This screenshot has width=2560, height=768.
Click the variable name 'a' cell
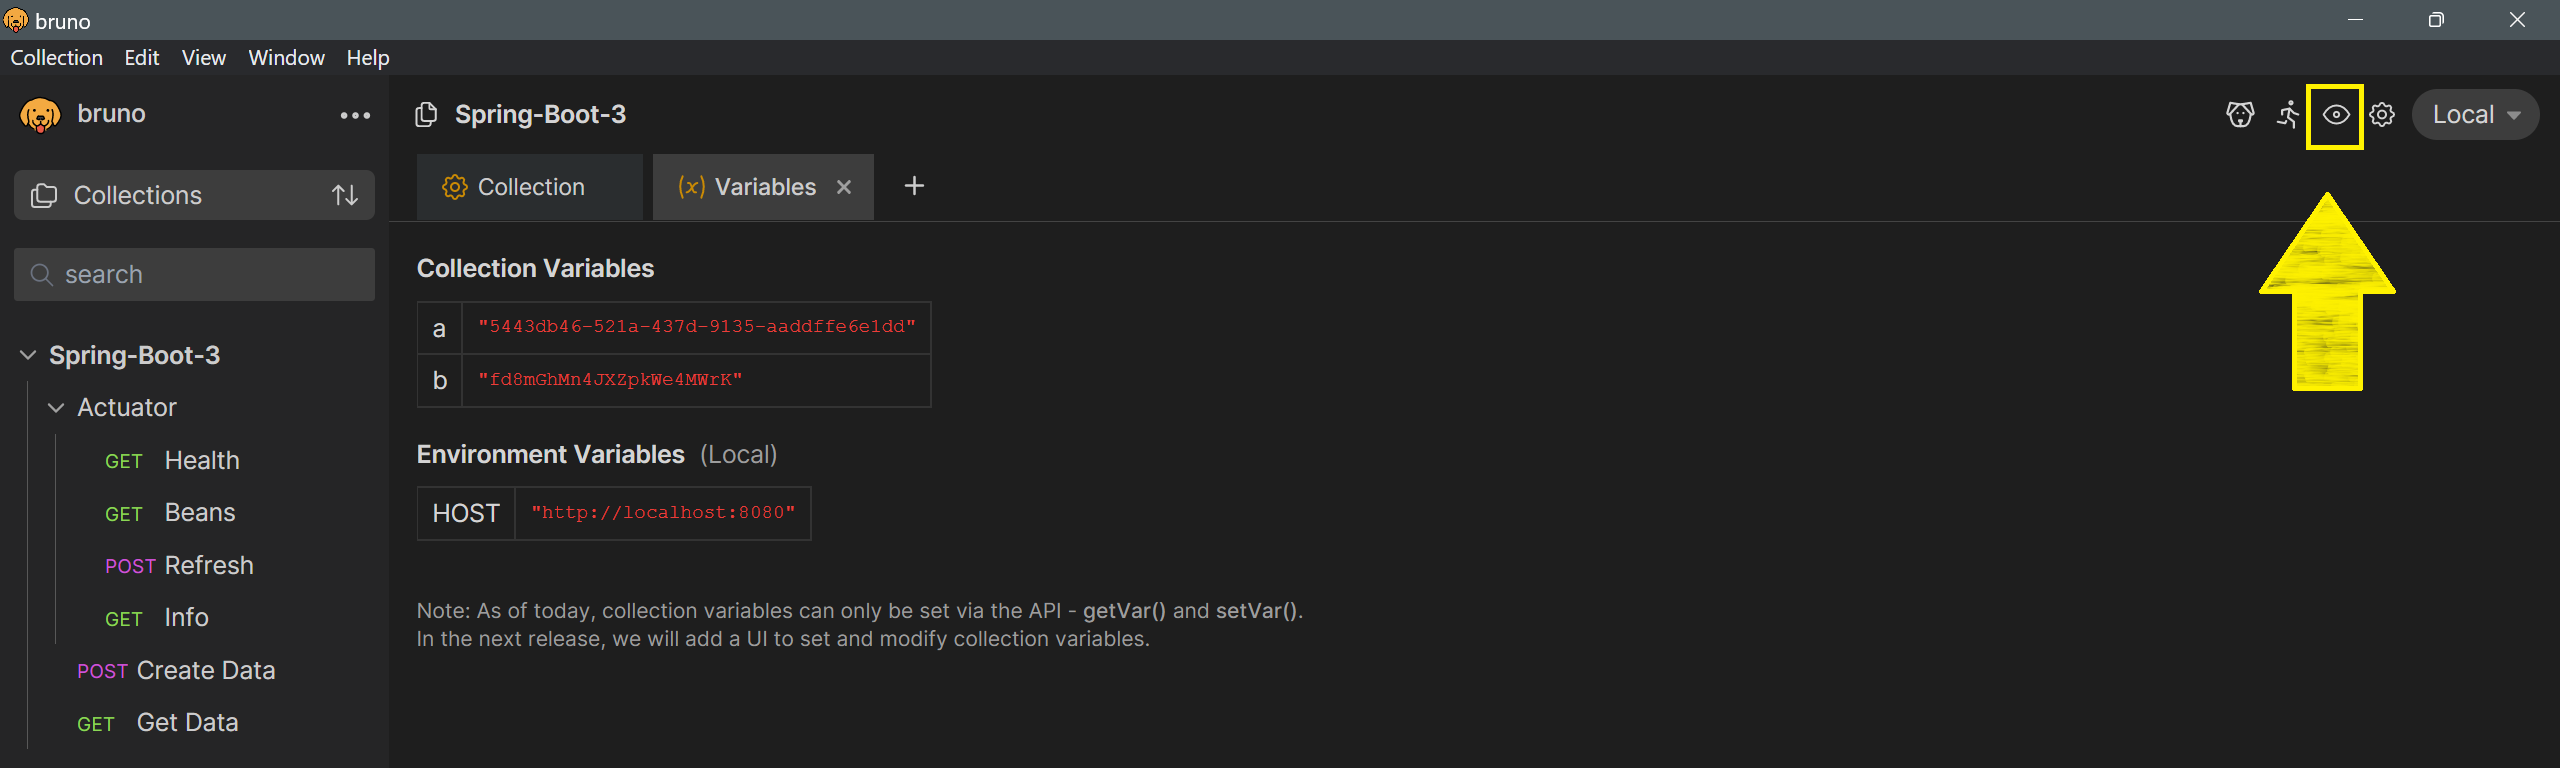(x=439, y=328)
